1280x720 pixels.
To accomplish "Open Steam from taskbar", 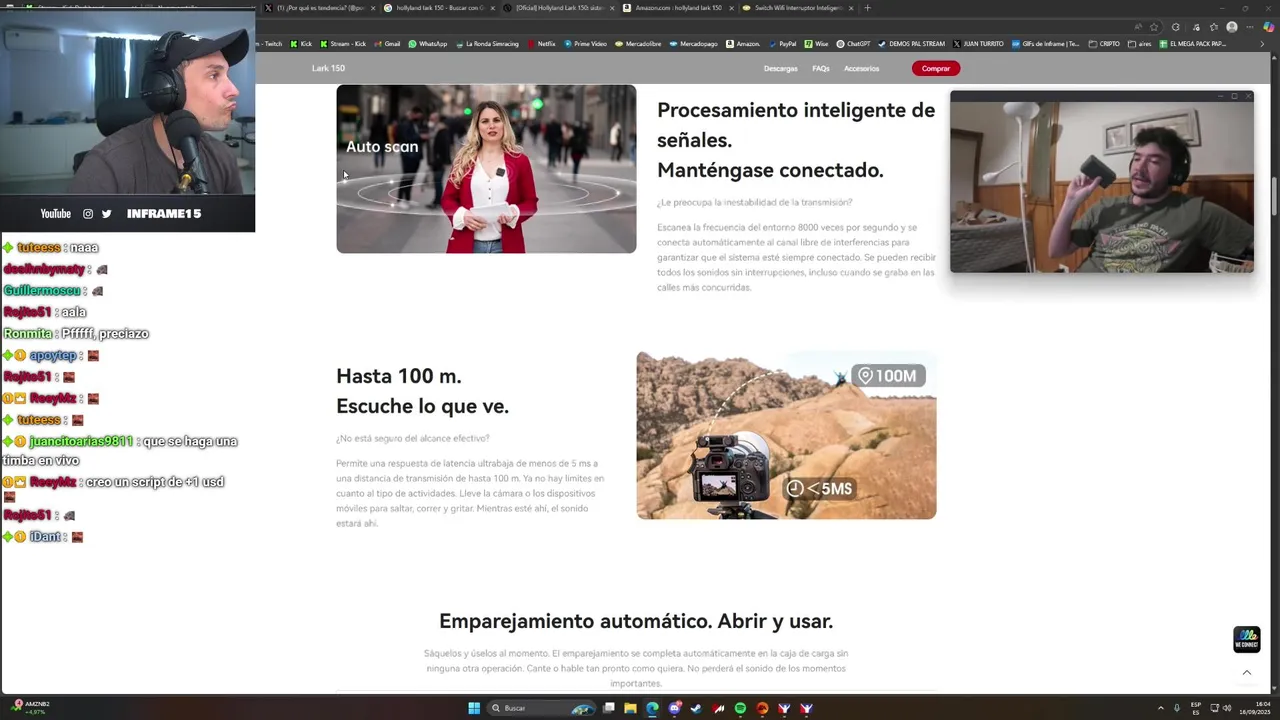I will (x=696, y=708).
